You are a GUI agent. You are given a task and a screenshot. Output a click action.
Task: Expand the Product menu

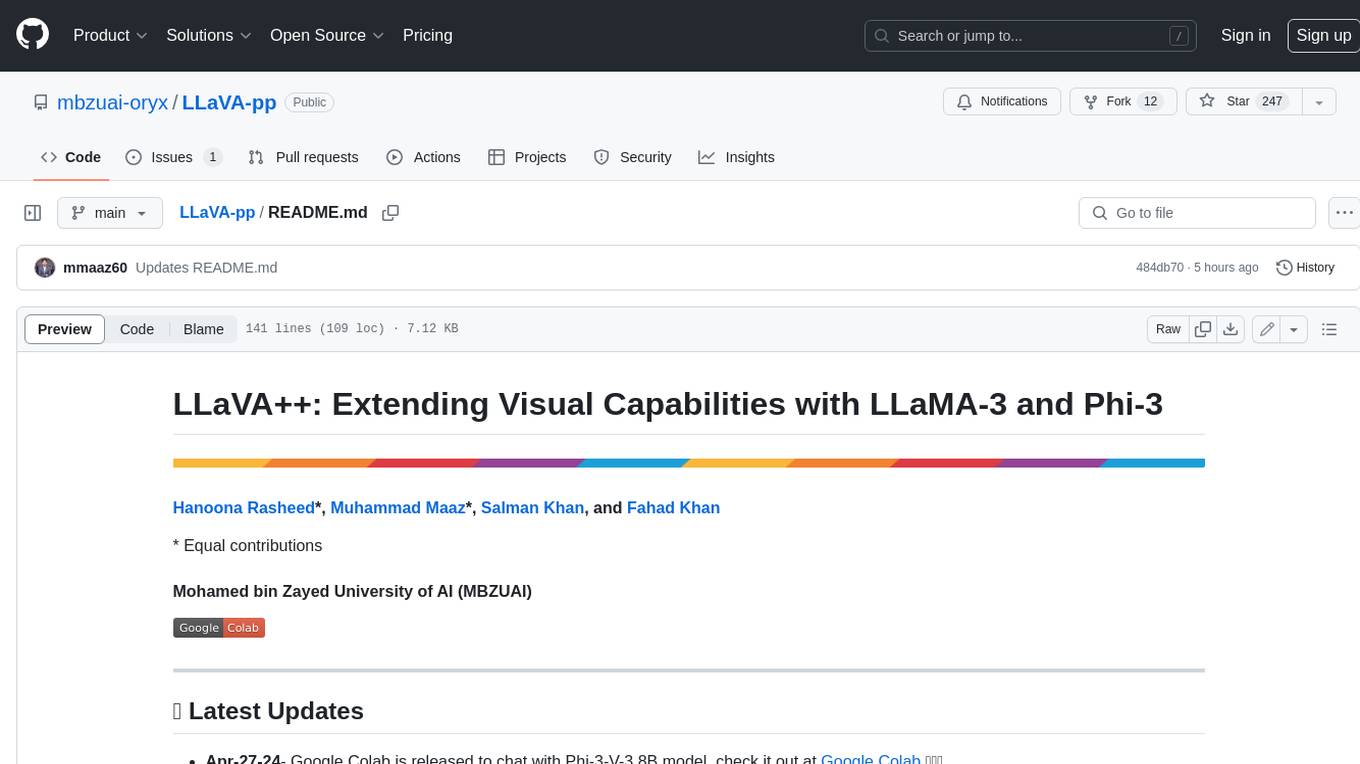[x=110, y=35]
